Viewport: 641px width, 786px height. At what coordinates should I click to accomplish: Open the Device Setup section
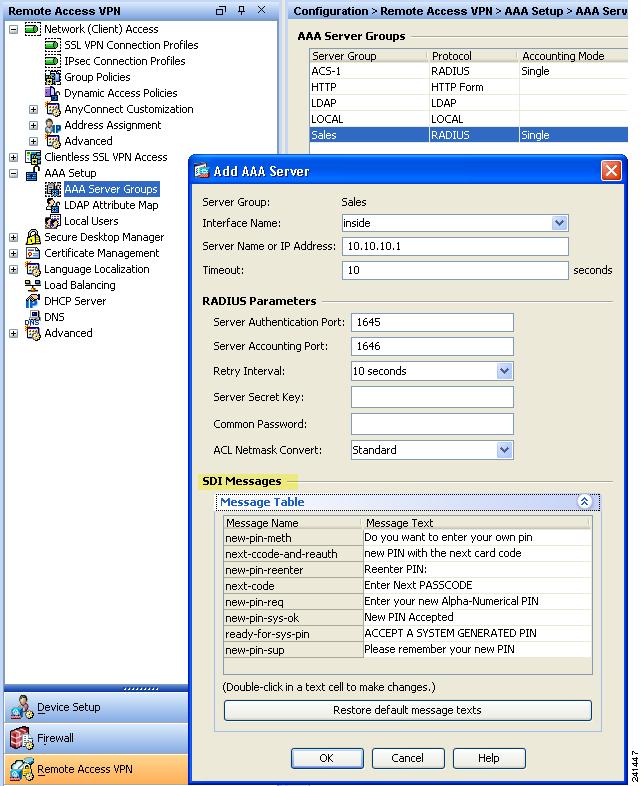click(96, 707)
